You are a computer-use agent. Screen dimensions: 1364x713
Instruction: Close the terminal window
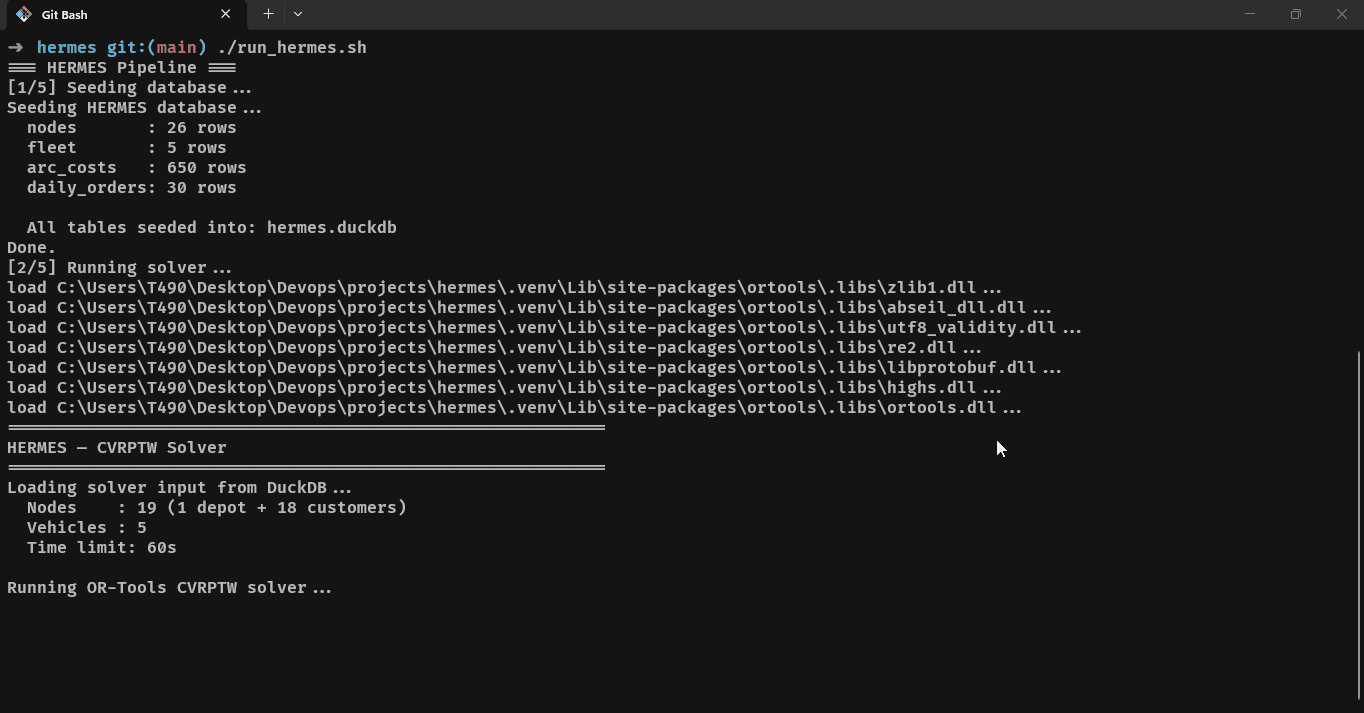click(1341, 14)
